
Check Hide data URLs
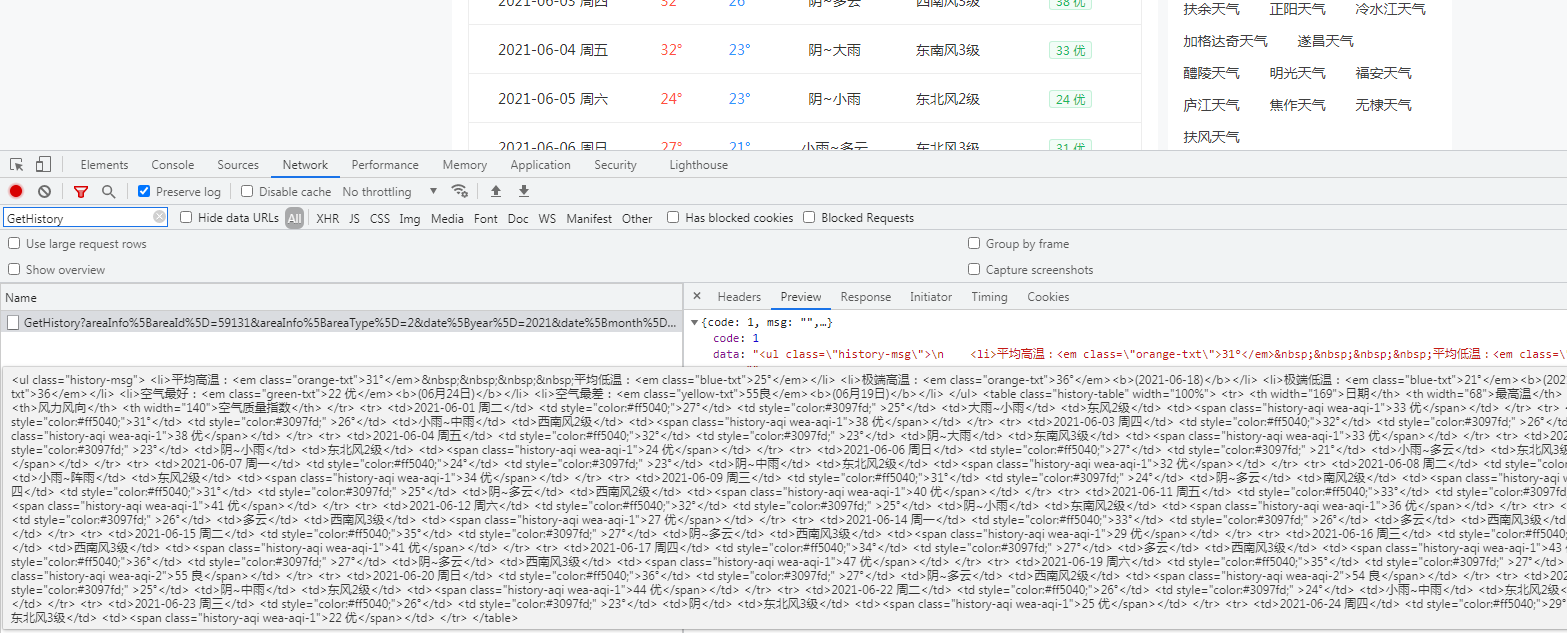click(186, 217)
